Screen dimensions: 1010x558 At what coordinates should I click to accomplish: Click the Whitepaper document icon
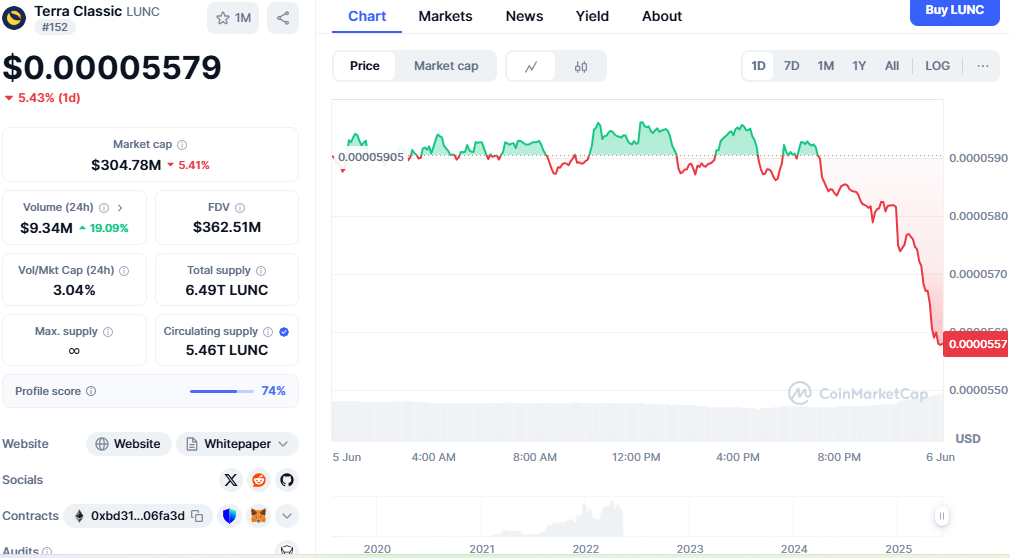(191, 444)
